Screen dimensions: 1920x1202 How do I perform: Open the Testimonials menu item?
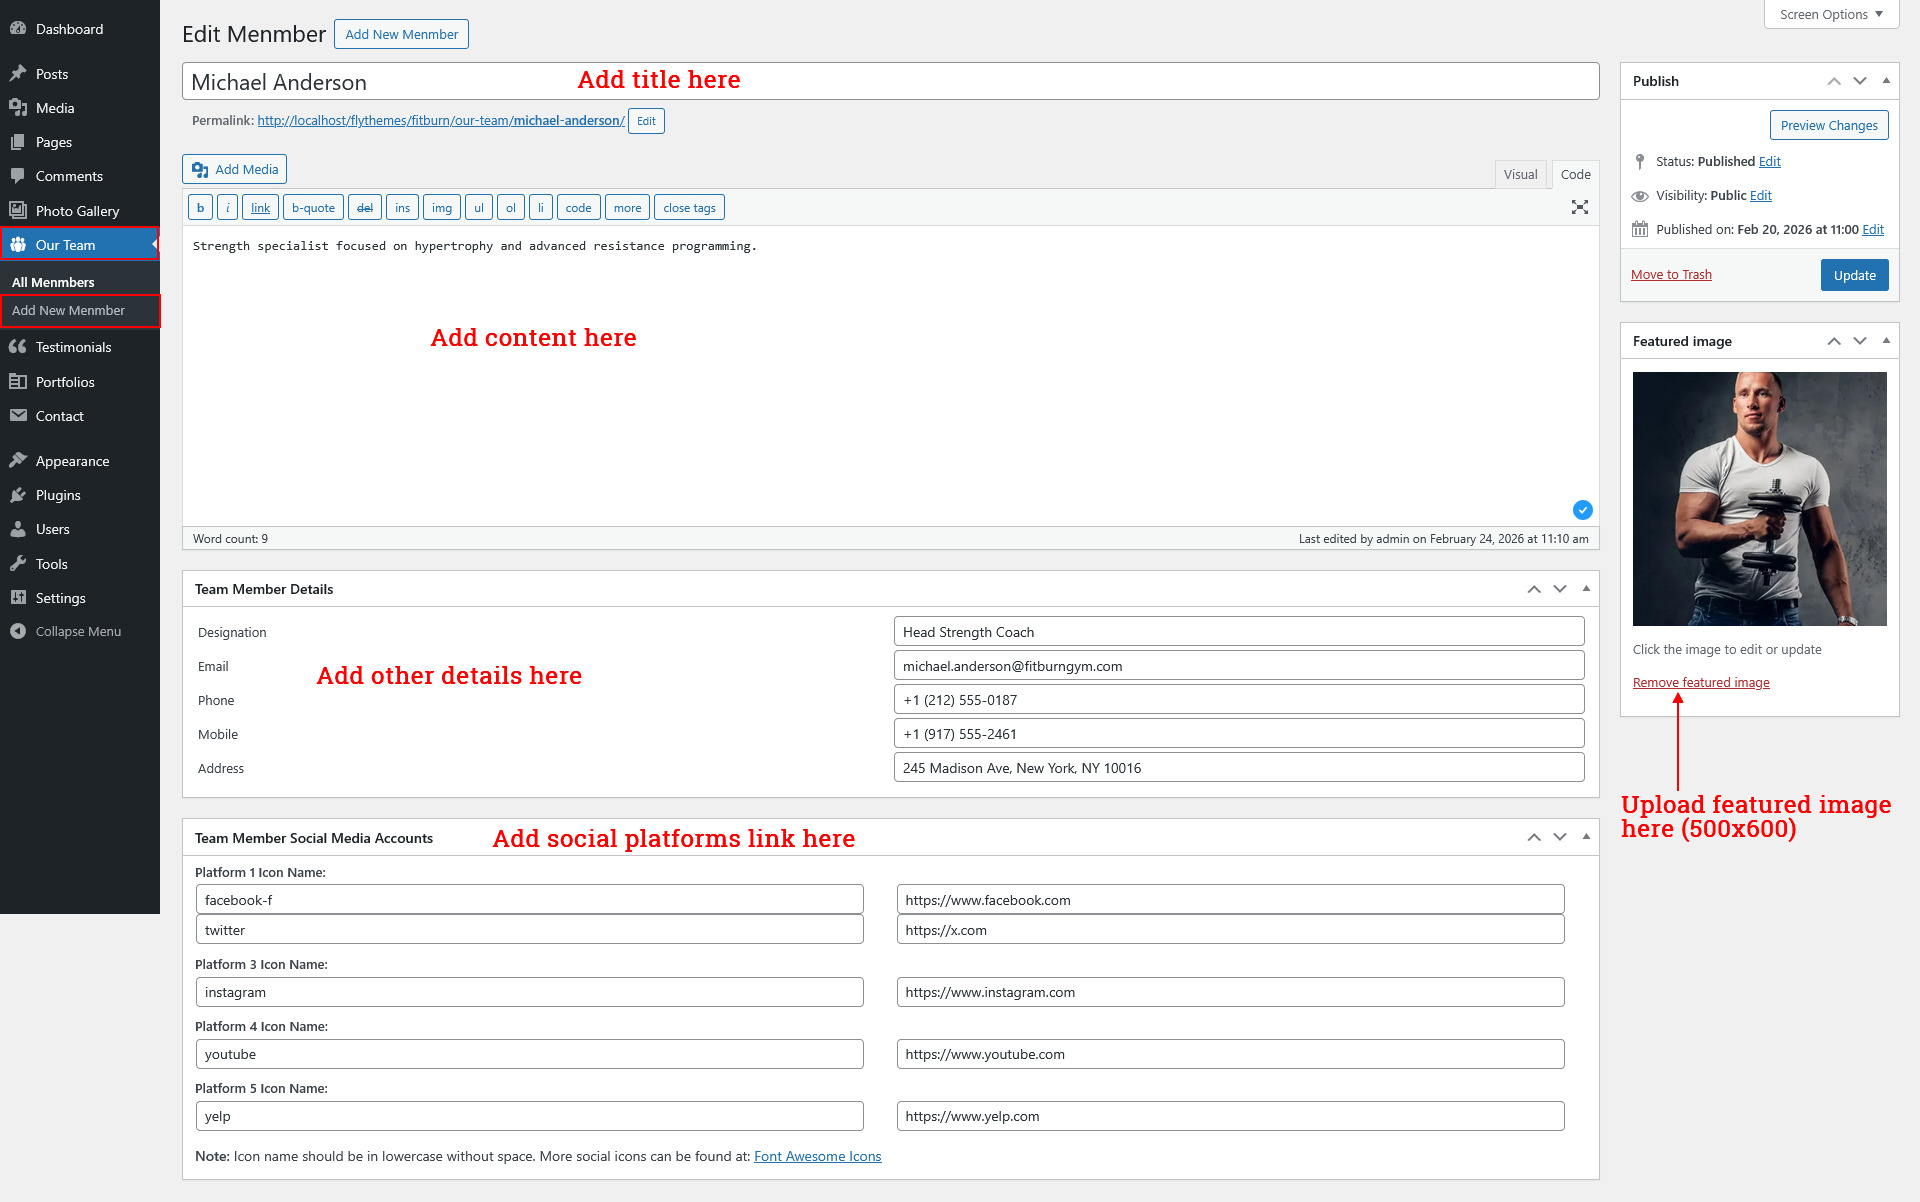[73, 347]
